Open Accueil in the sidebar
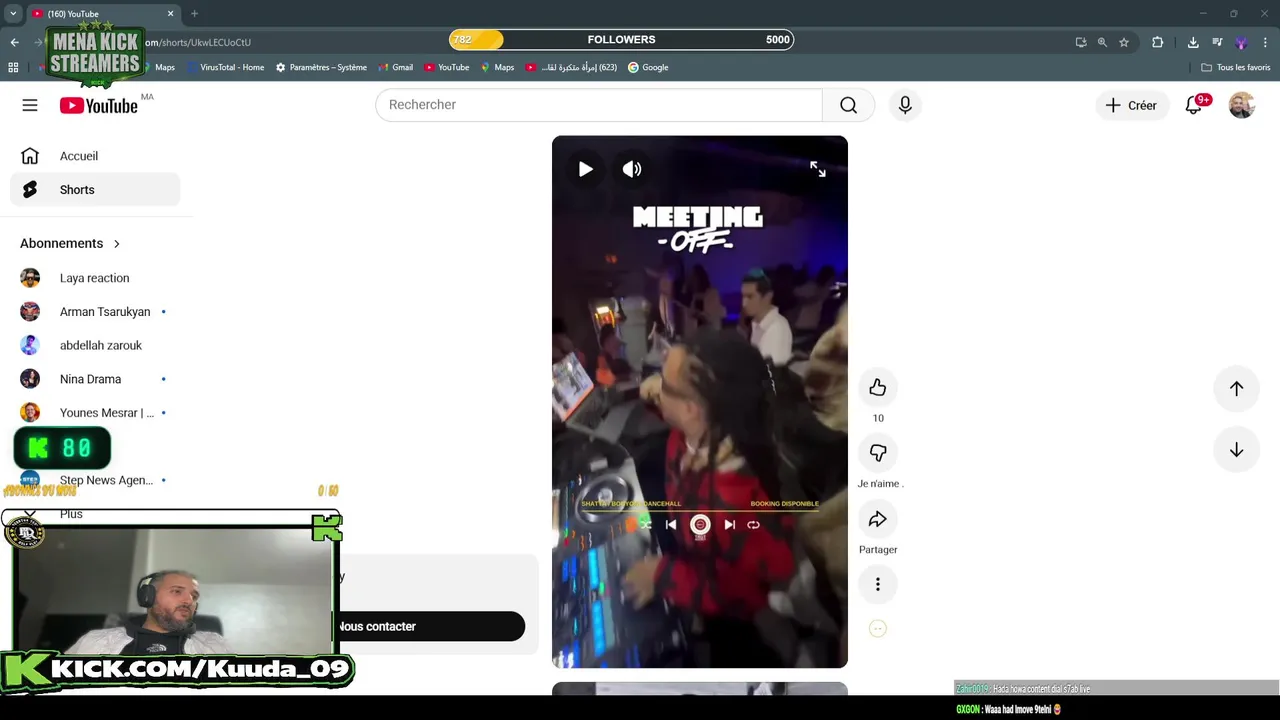This screenshot has width=1280, height=720. (95, 156)
